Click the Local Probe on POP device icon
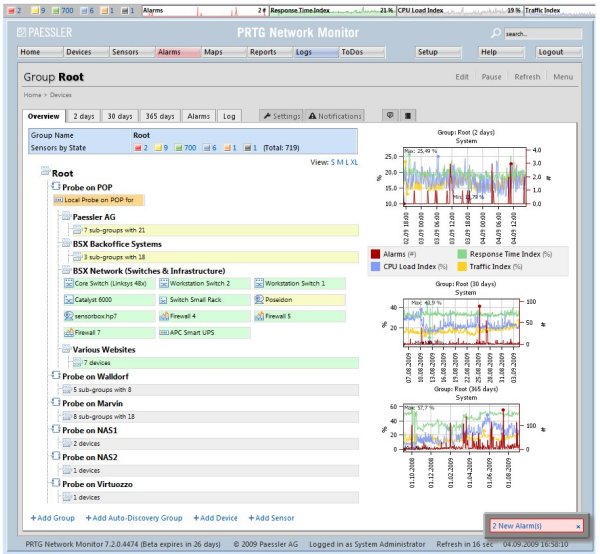The width and height of the screenshot is (600, 554). (x=59, y=200)
